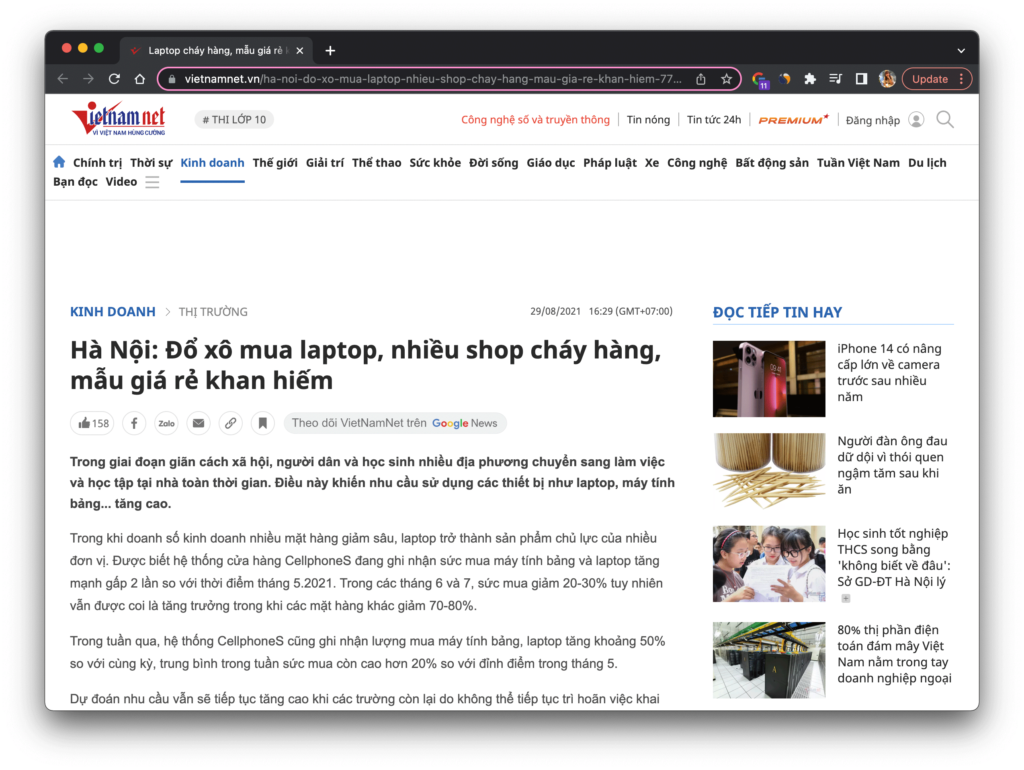Select the Thể thao menu item
The width and height of the screenshot is (1024, 770).
click(376, 163)
